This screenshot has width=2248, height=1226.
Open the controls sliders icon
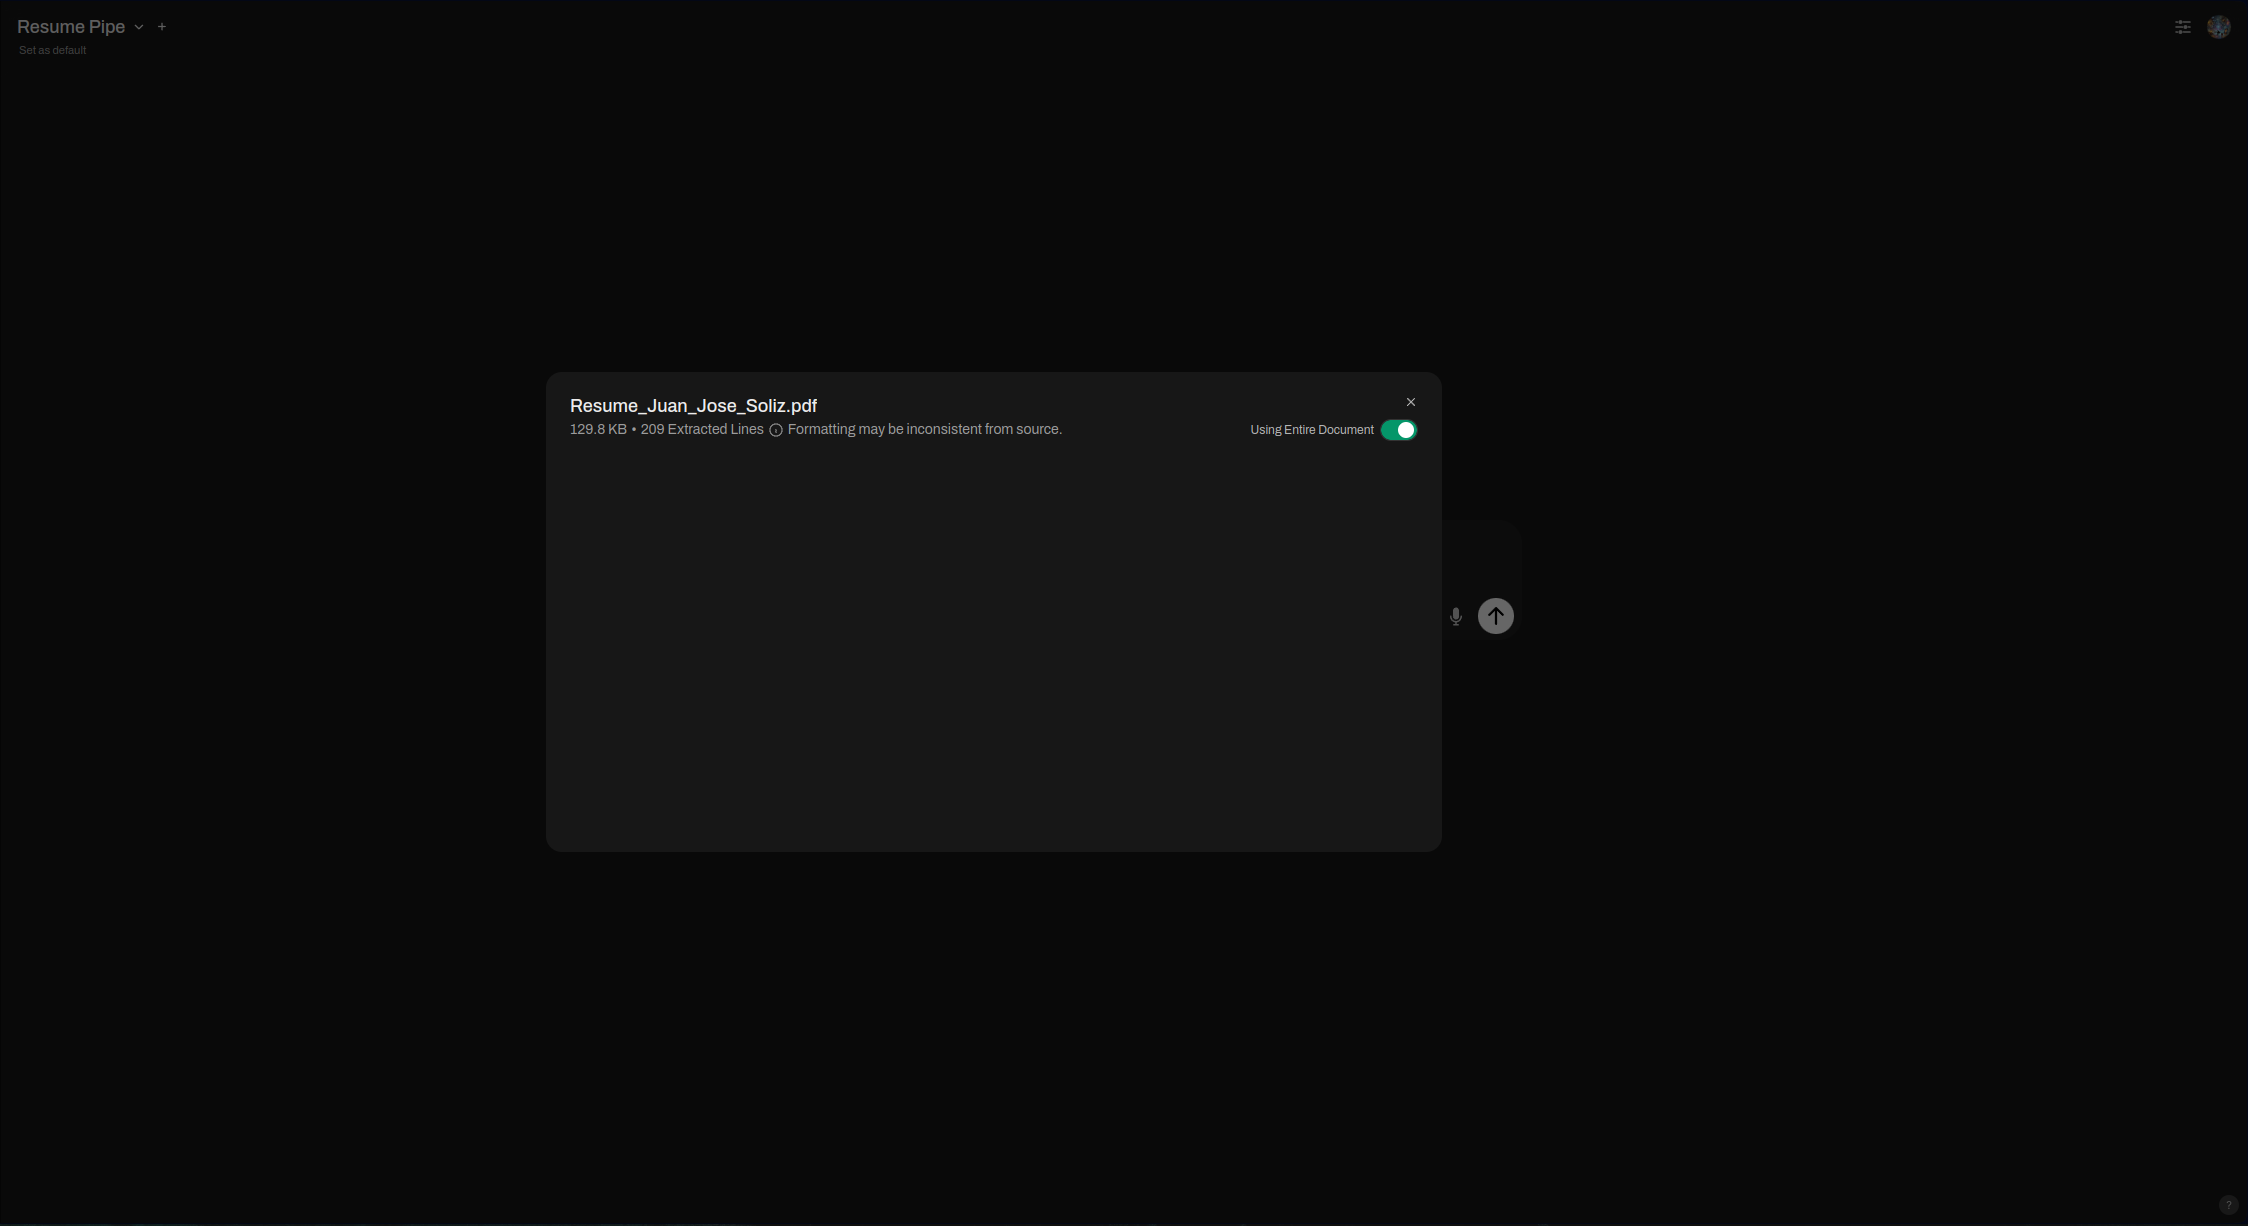(x=2183, y=27)
